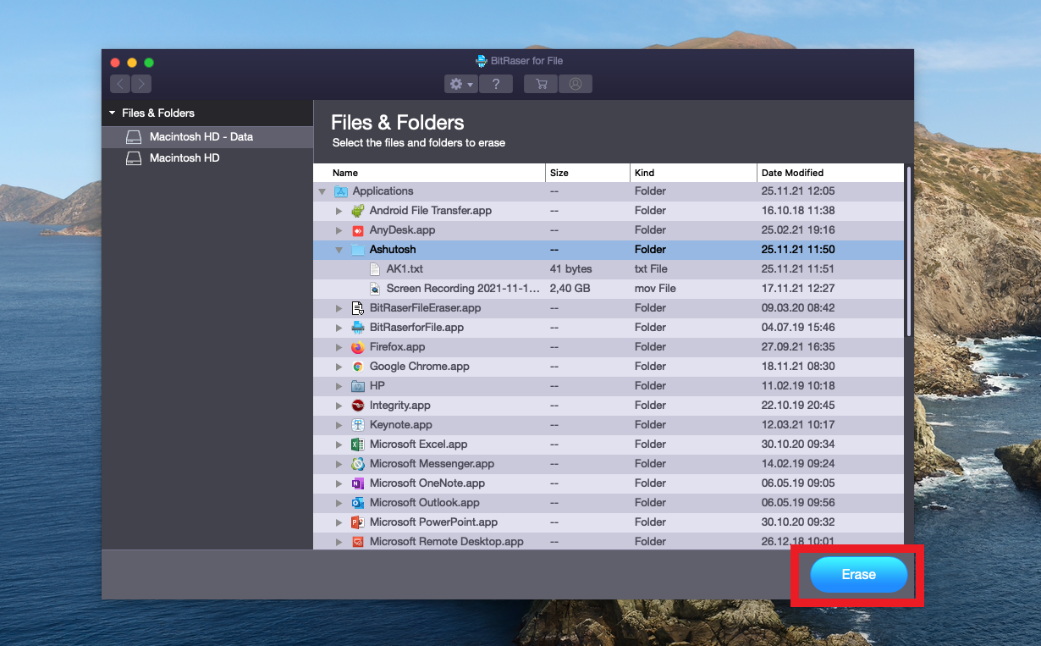Expand the HP folder row
The image size is (1041, 646).
339,386
